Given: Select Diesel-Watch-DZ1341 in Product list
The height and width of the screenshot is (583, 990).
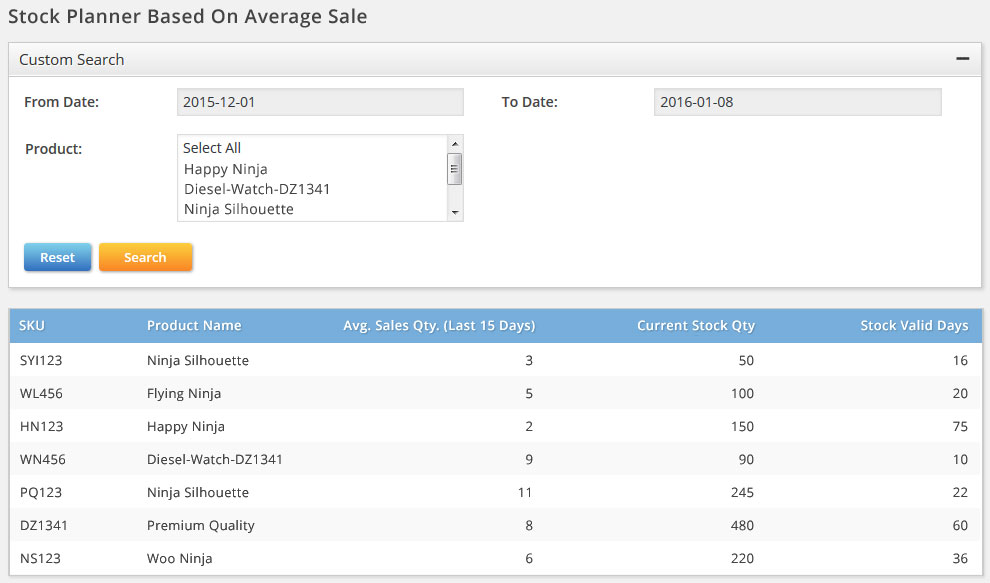Looking at the screenshot, I should tap(257, 189).
